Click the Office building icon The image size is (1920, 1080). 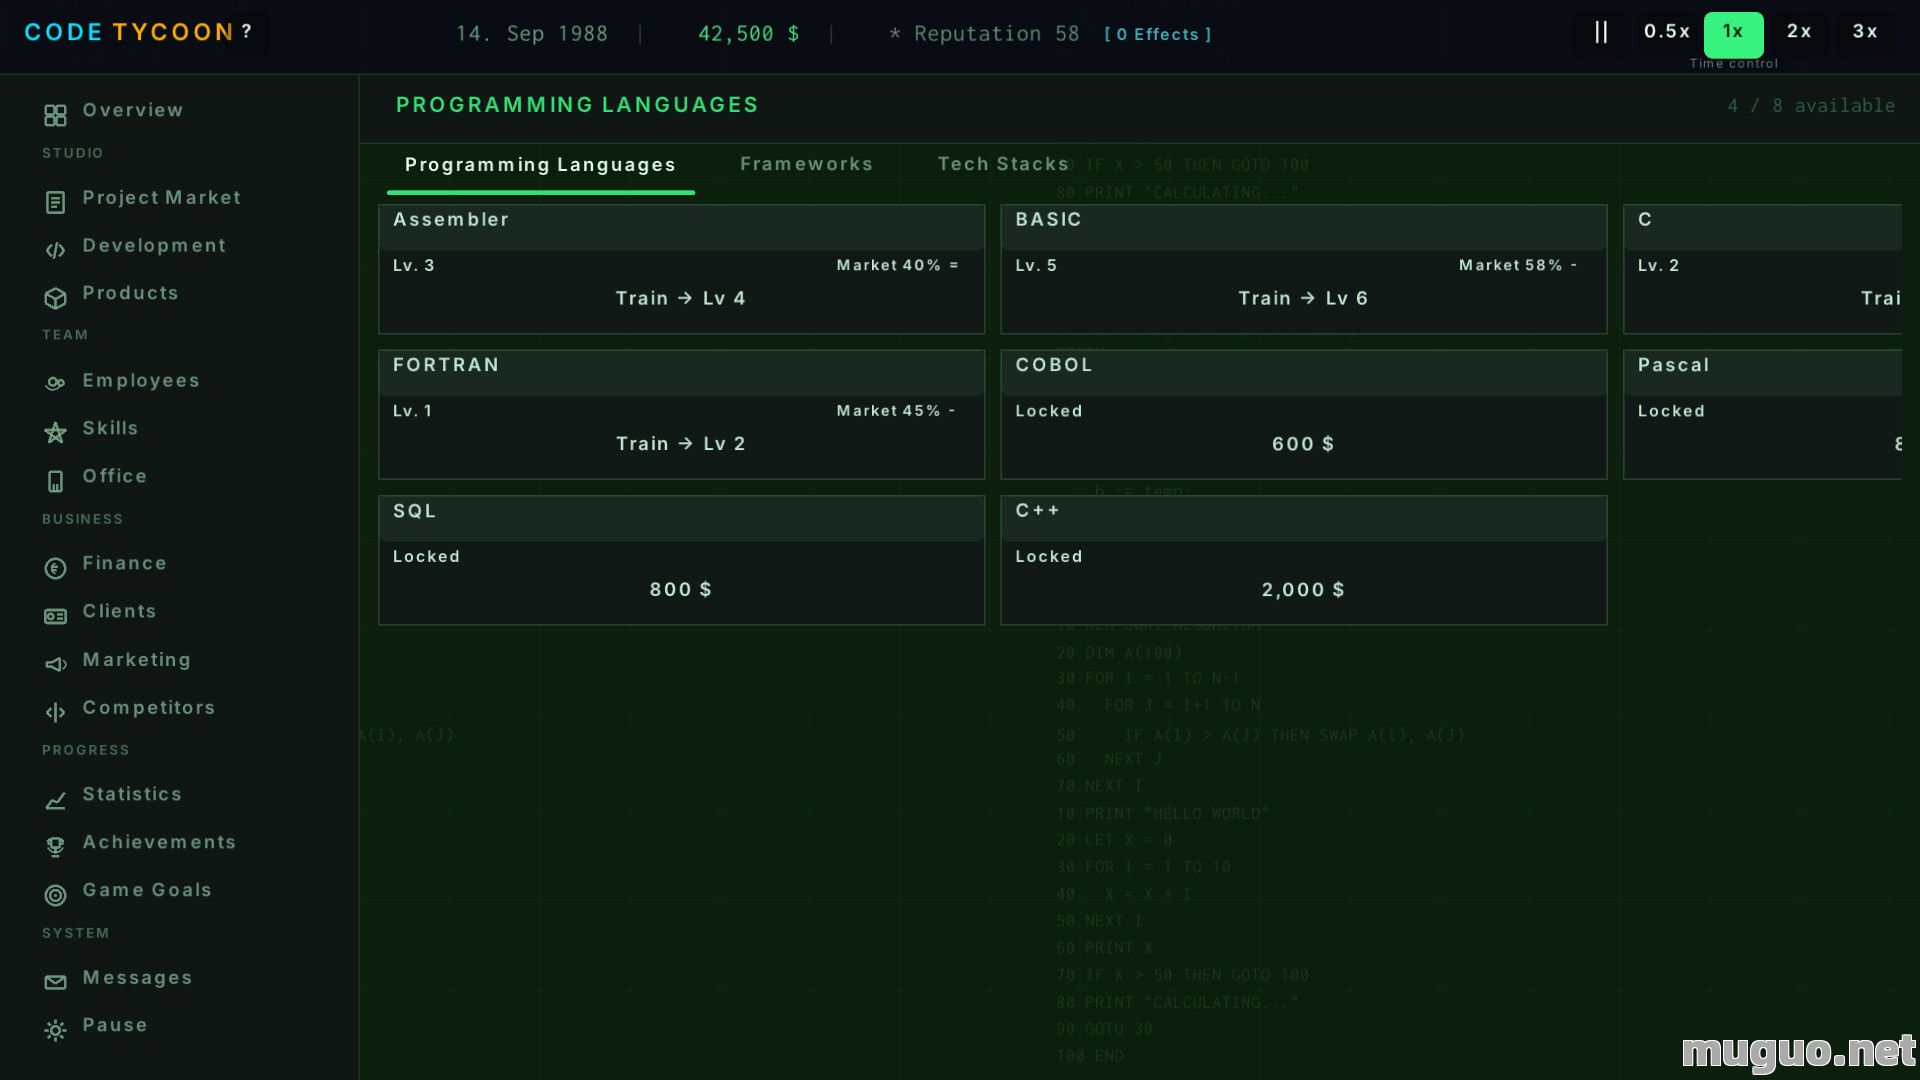[55, 481]
